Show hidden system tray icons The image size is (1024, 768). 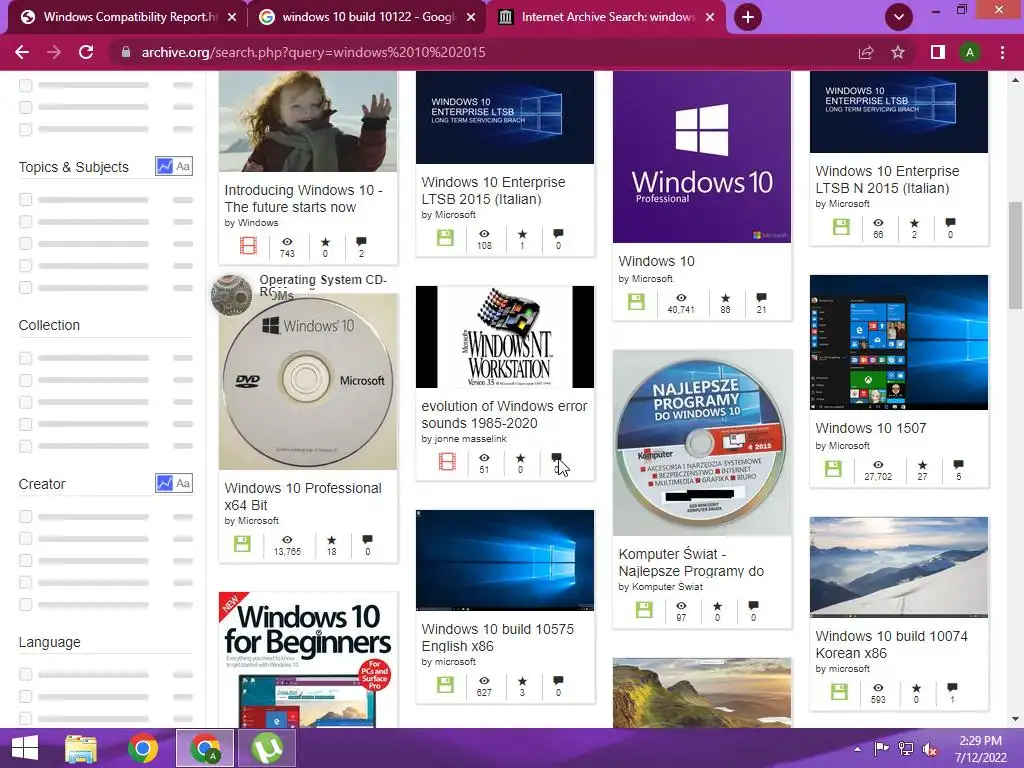pyautogui.click(x=857, y=749)
